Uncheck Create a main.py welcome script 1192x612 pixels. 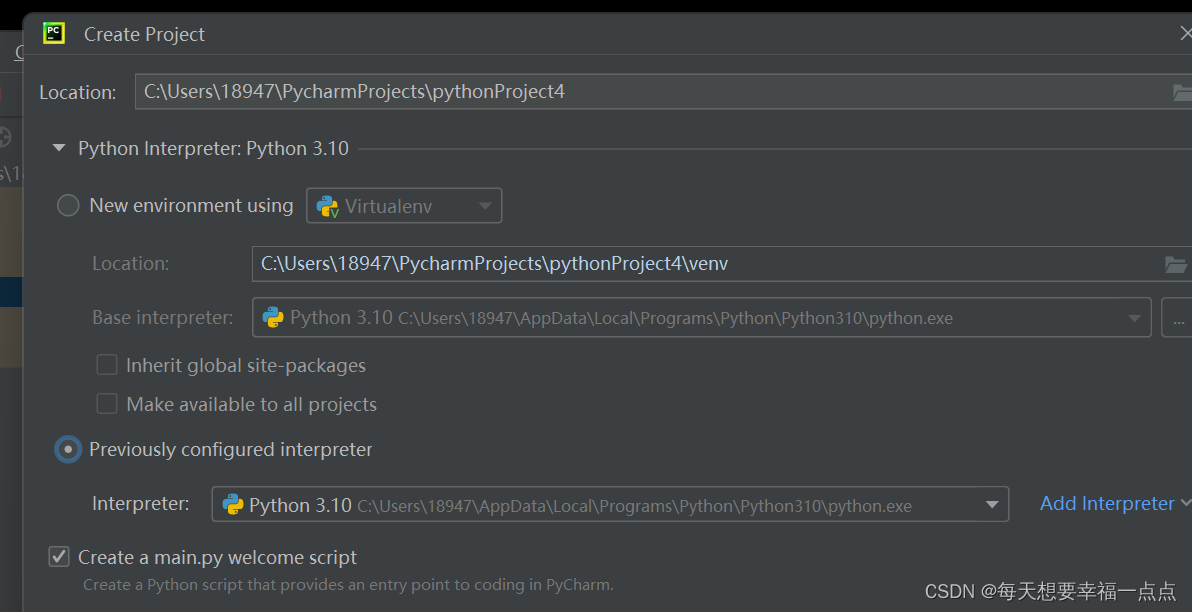click(x=59, y=557)
